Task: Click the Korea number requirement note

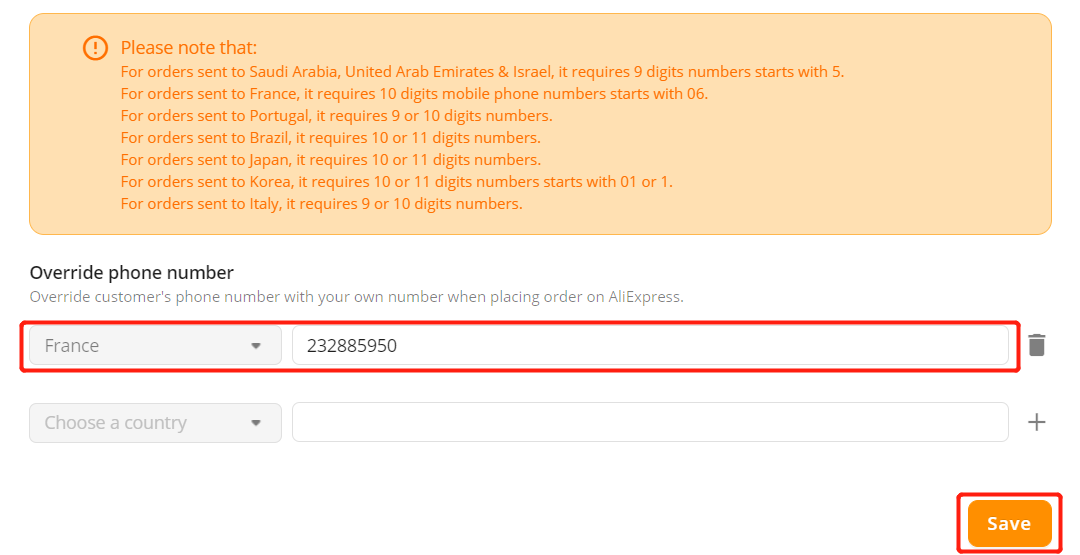Action: [397, 182]
